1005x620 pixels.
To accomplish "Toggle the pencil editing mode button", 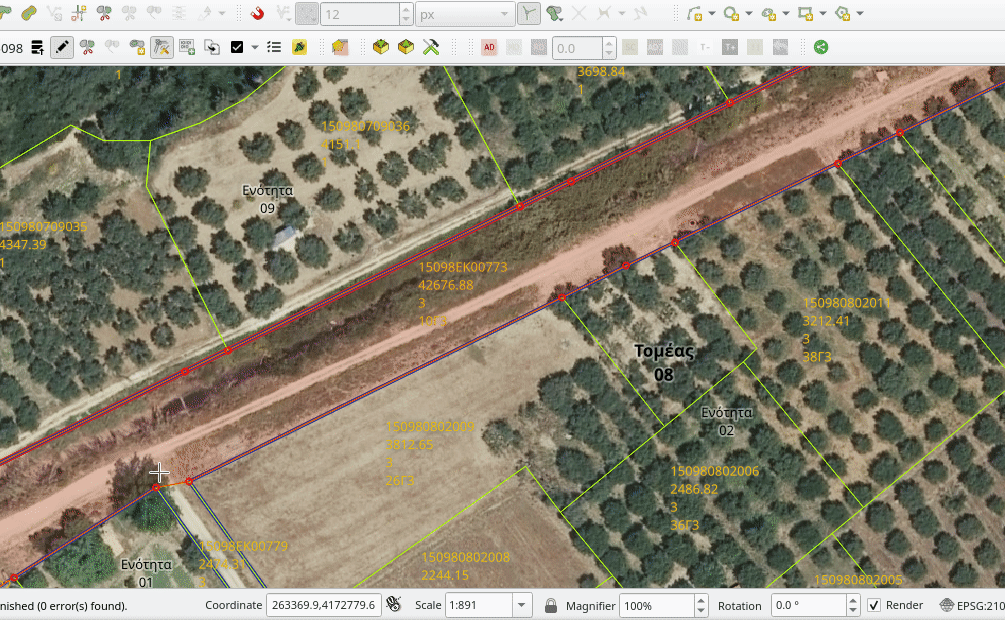I will [62, 47].
